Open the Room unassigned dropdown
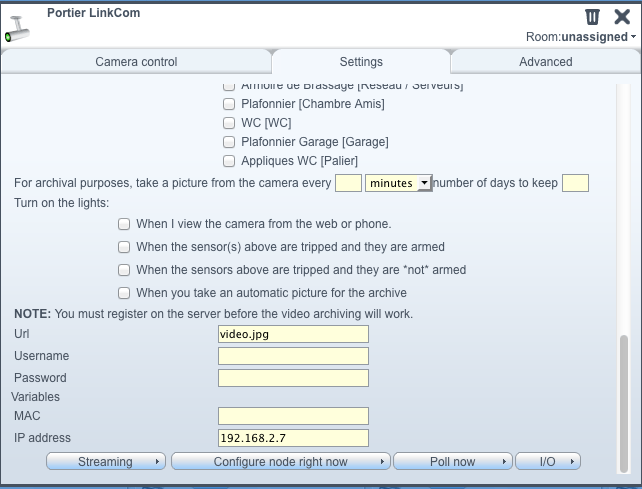Viewport: 642px width, 489px height. 581,37
